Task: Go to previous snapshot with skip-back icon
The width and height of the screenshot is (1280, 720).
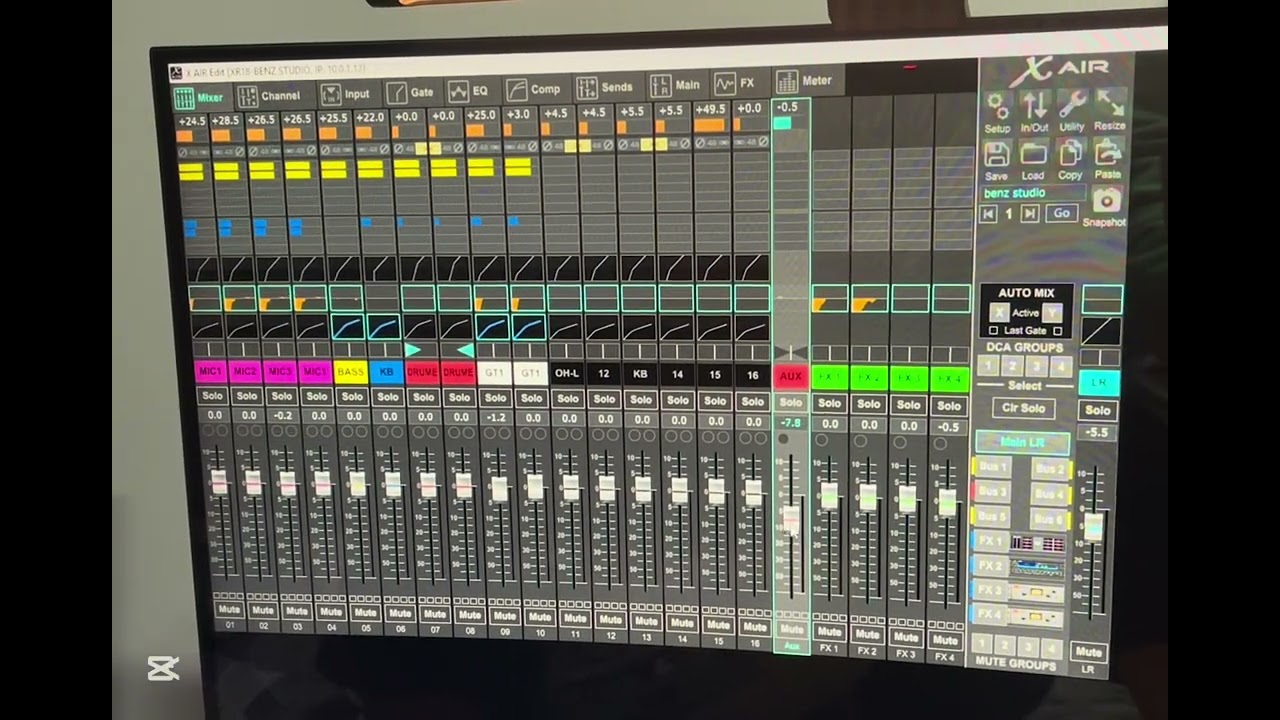Action: [x=988, y=214]
